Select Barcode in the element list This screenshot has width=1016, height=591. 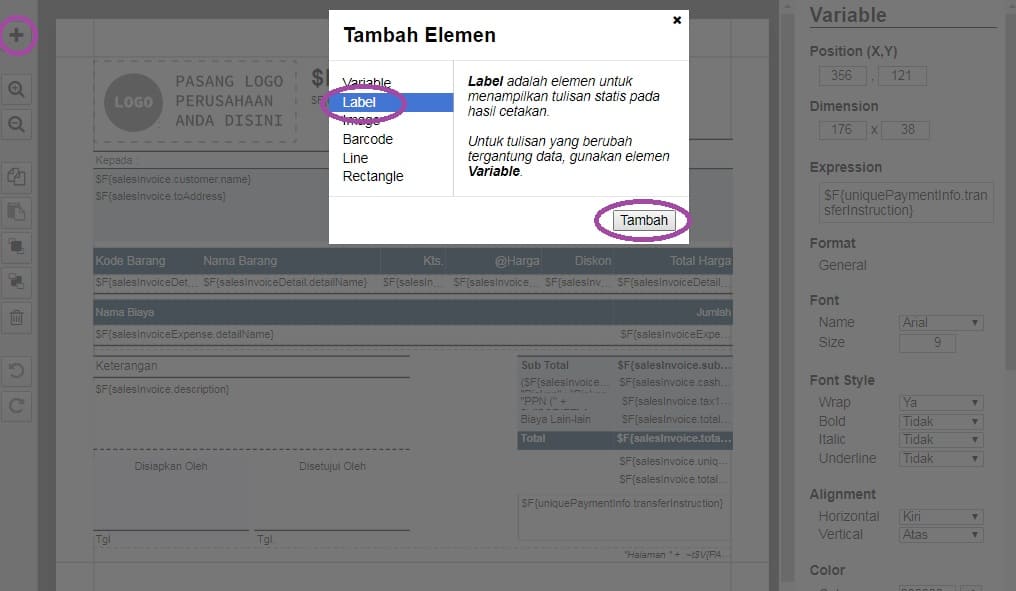pyautogui.click(x=368, y=139)
